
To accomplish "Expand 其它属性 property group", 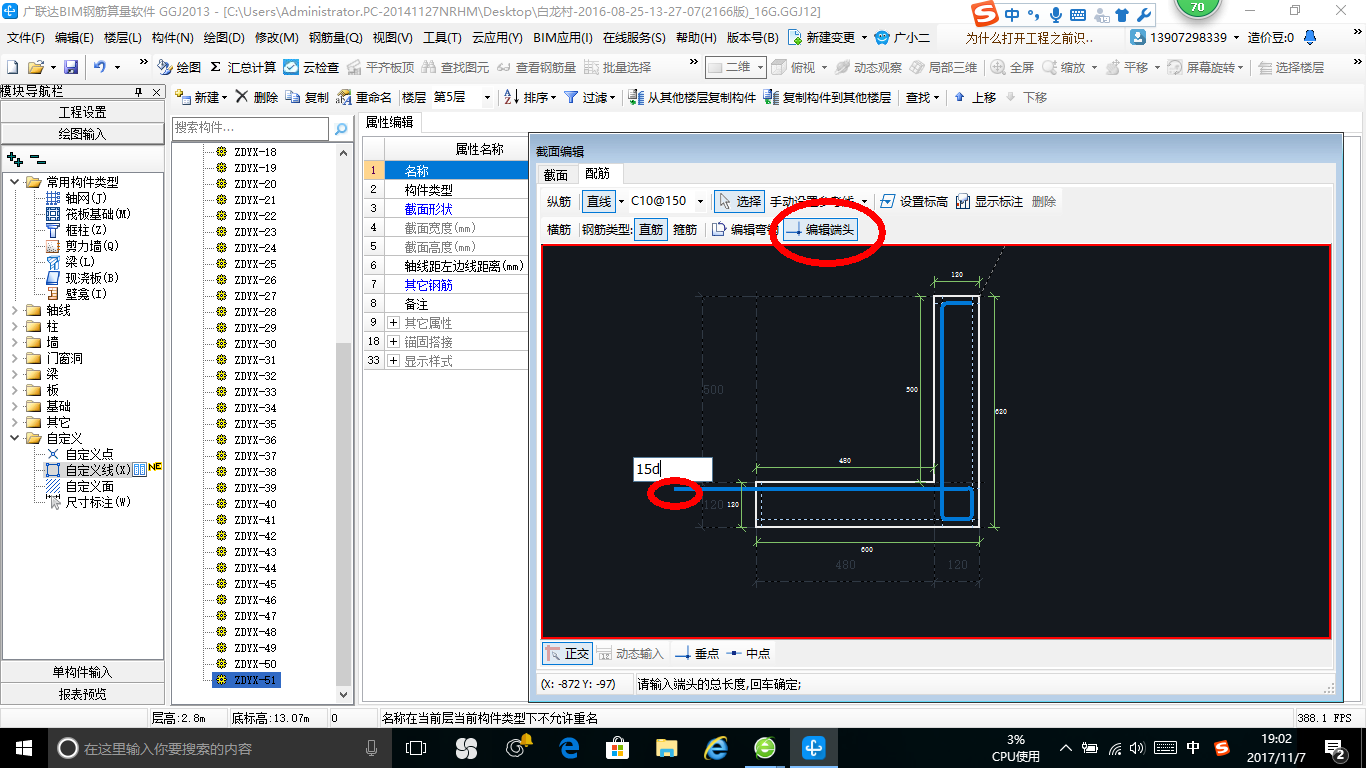I will click(393, 323).
